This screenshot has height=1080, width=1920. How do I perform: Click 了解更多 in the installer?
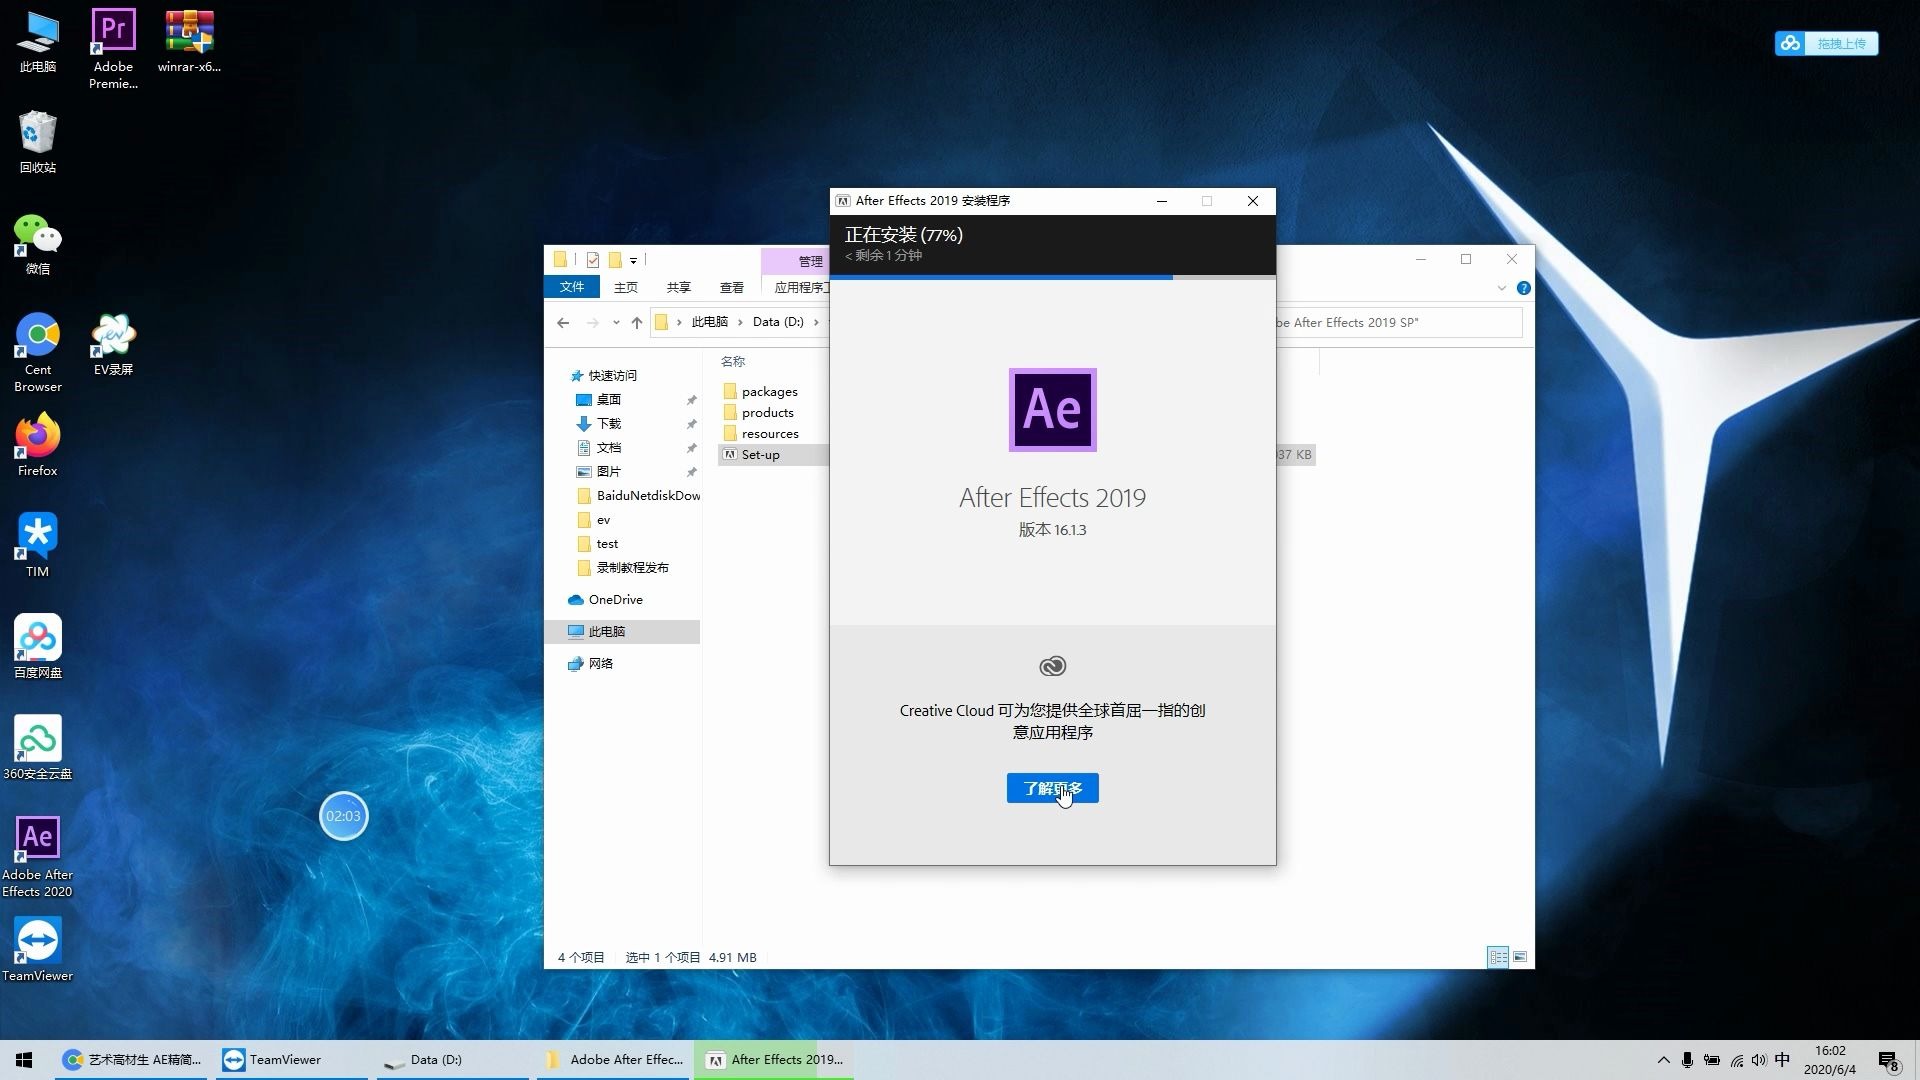pos(1052,788)
